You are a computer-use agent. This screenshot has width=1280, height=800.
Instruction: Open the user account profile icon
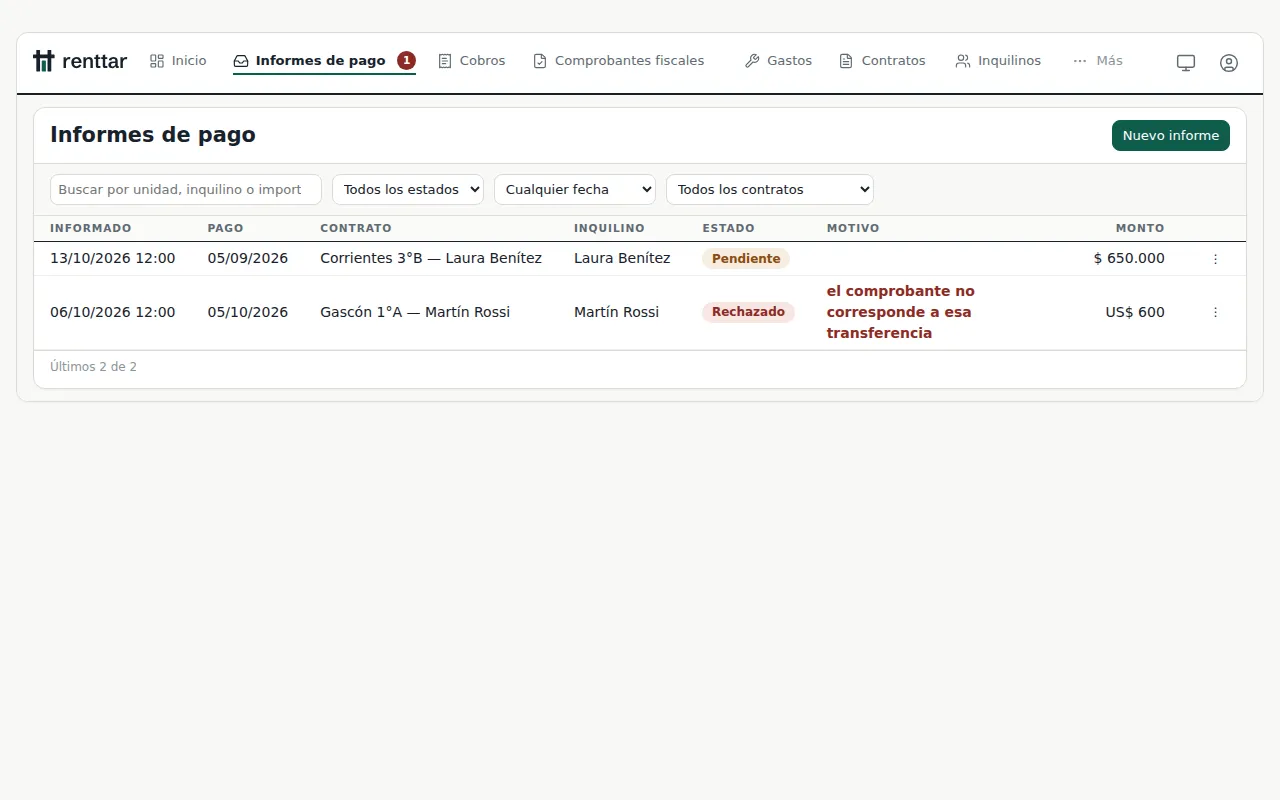coord(1229,62)
